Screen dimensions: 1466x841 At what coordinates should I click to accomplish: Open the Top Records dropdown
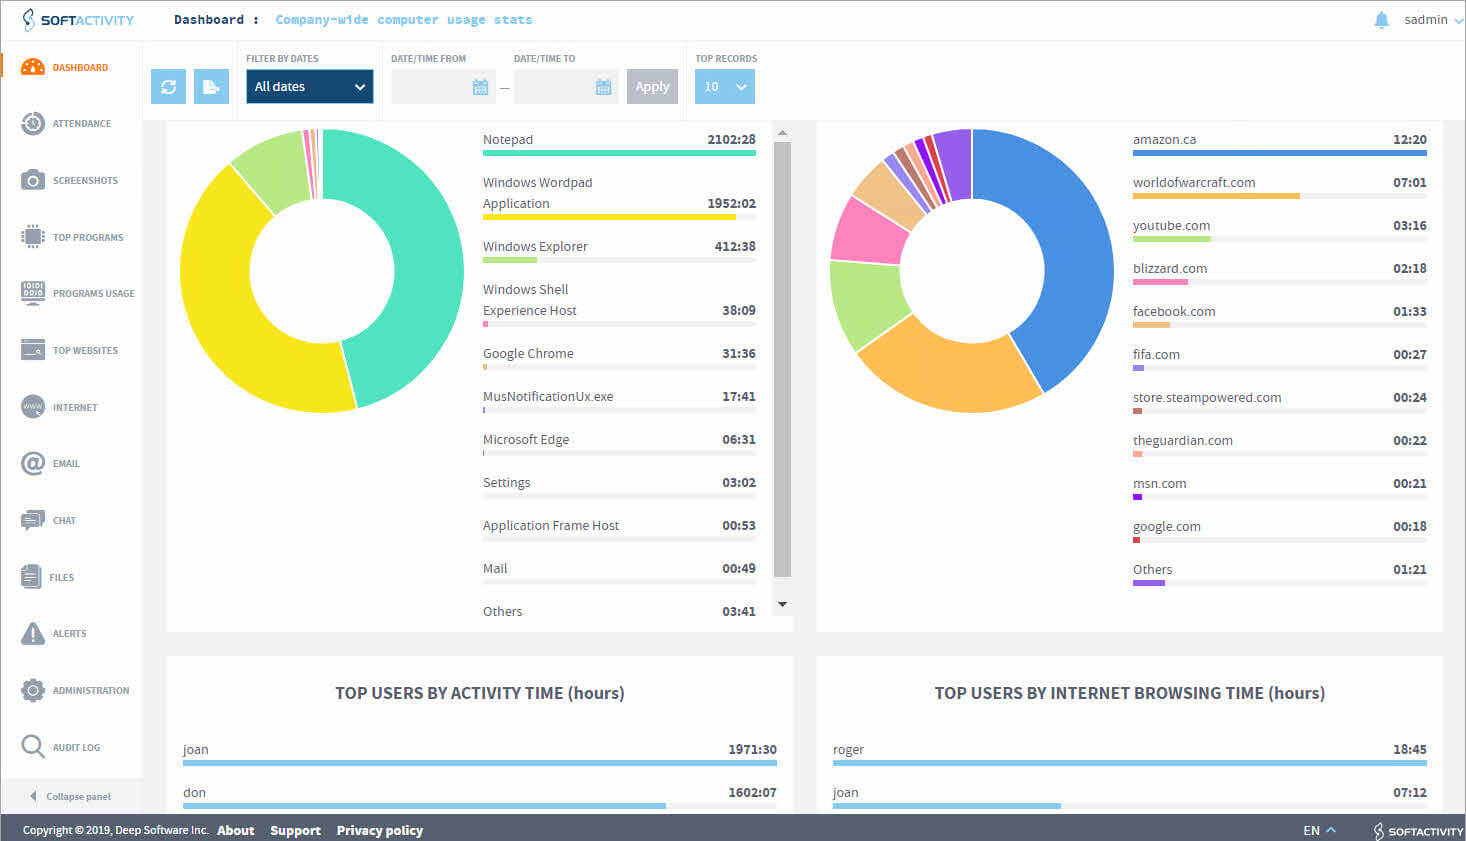tap(725, 87)
